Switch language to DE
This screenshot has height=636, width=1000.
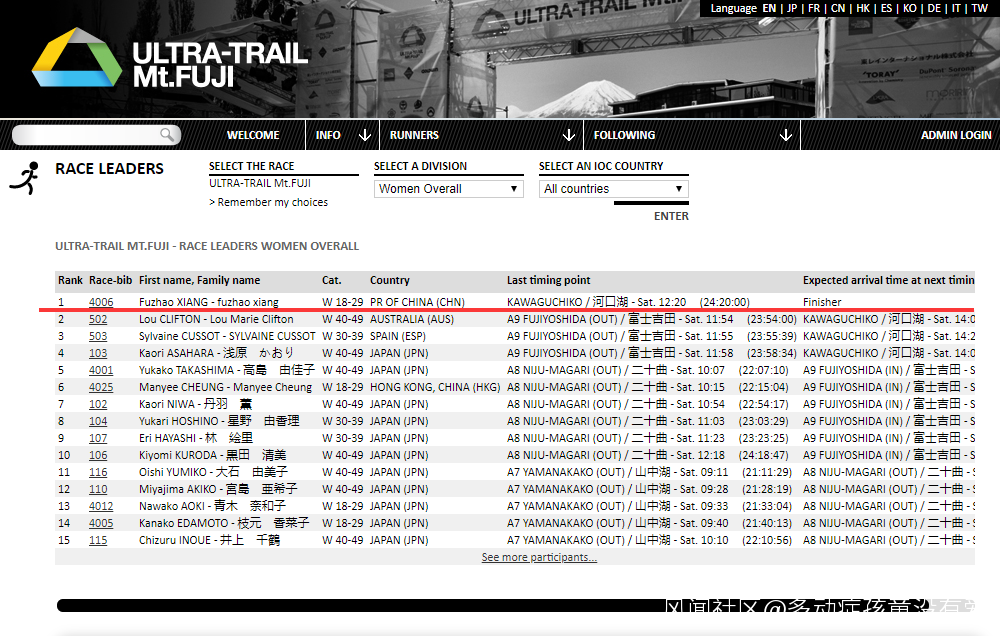(x=934, y=8)
